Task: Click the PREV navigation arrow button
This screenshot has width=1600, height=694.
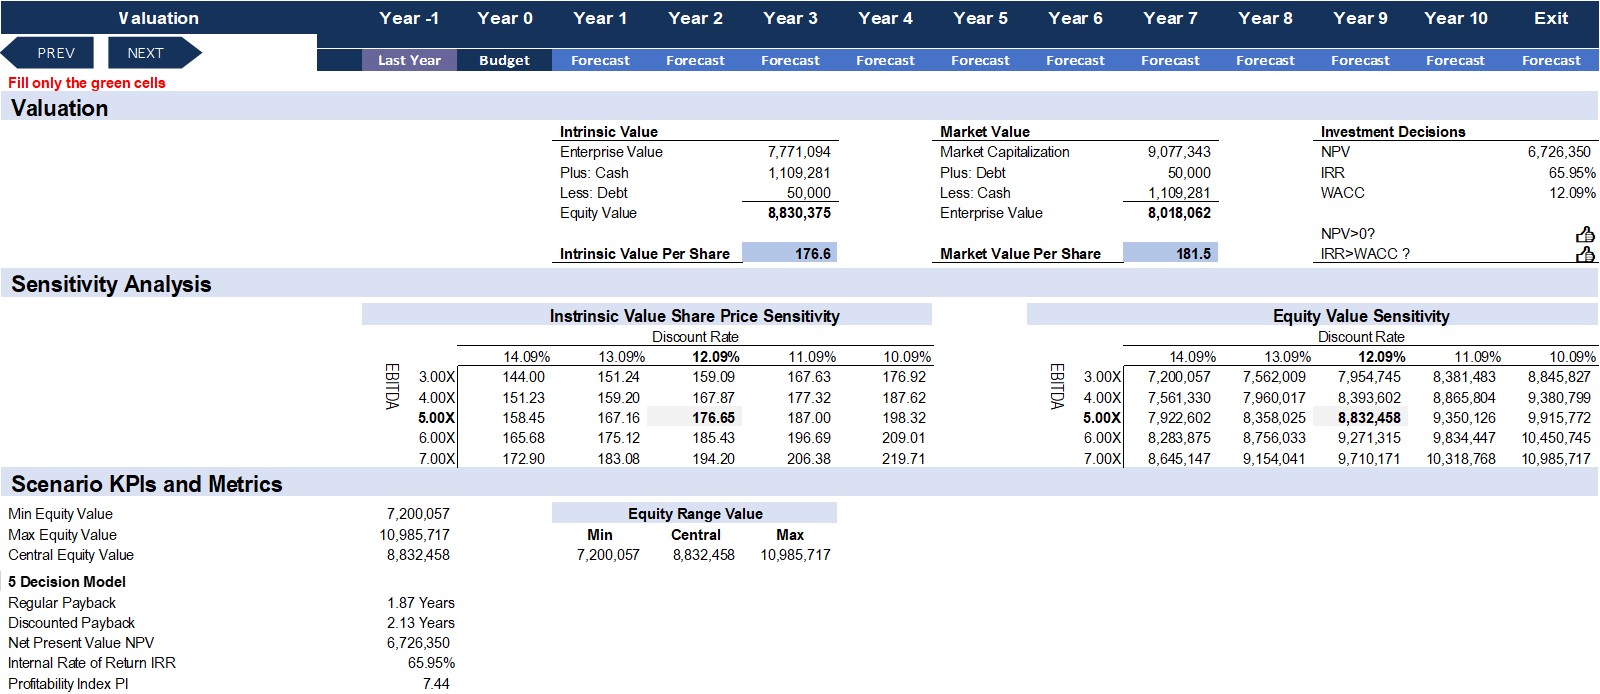Action: point(48,53)
